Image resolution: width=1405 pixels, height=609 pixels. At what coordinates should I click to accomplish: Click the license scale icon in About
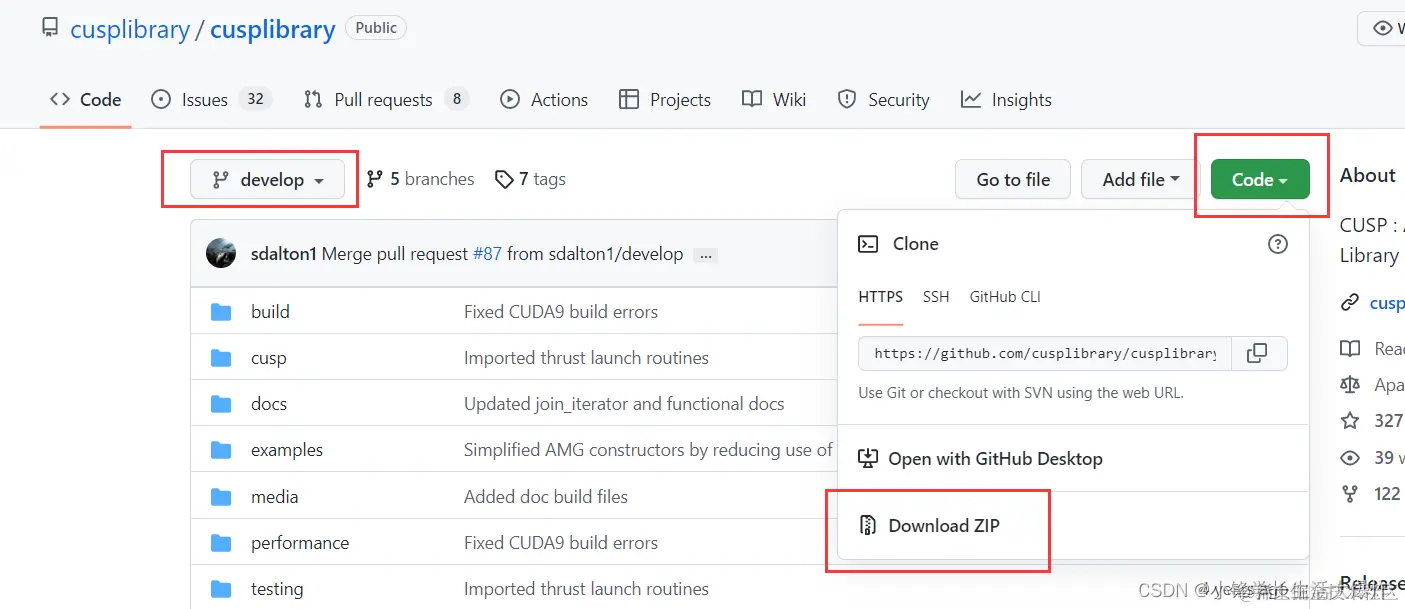click(1350, 385)
